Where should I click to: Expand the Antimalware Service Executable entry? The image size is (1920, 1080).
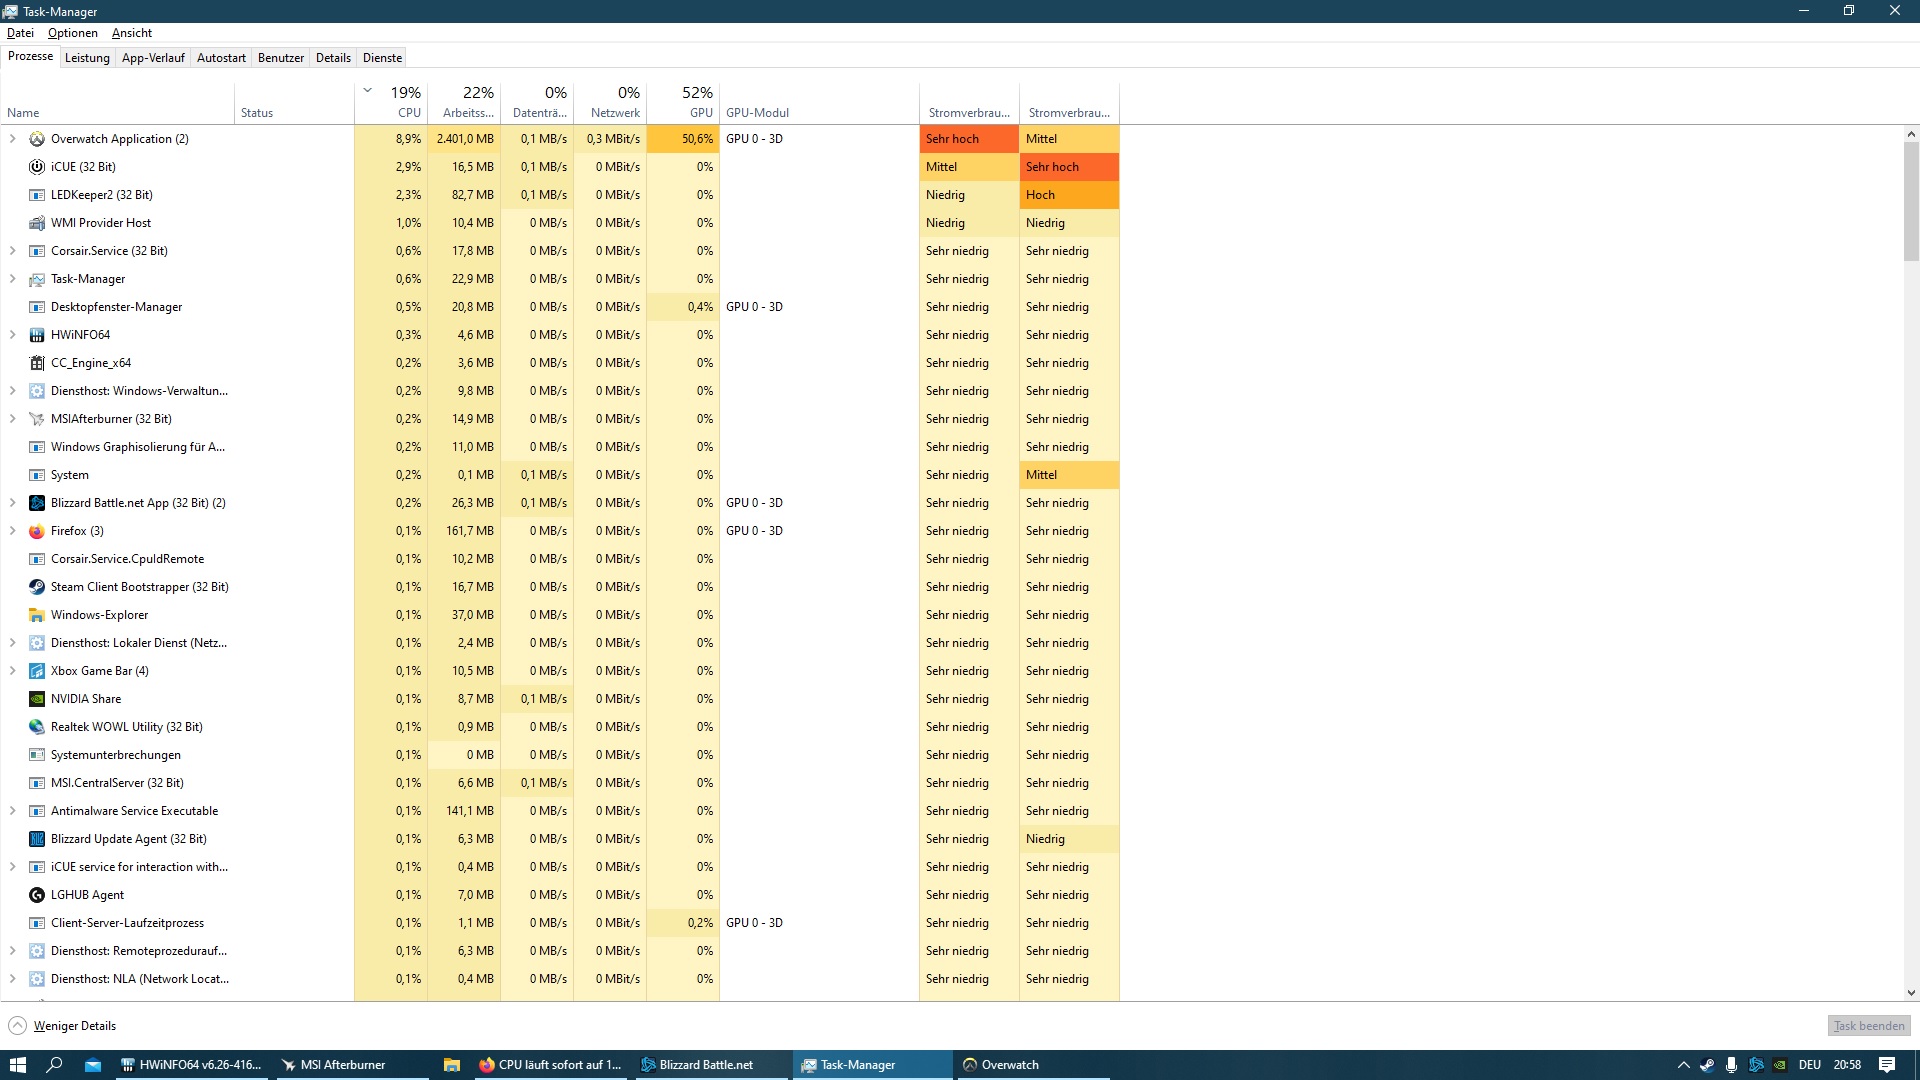(x=13, y=811)
